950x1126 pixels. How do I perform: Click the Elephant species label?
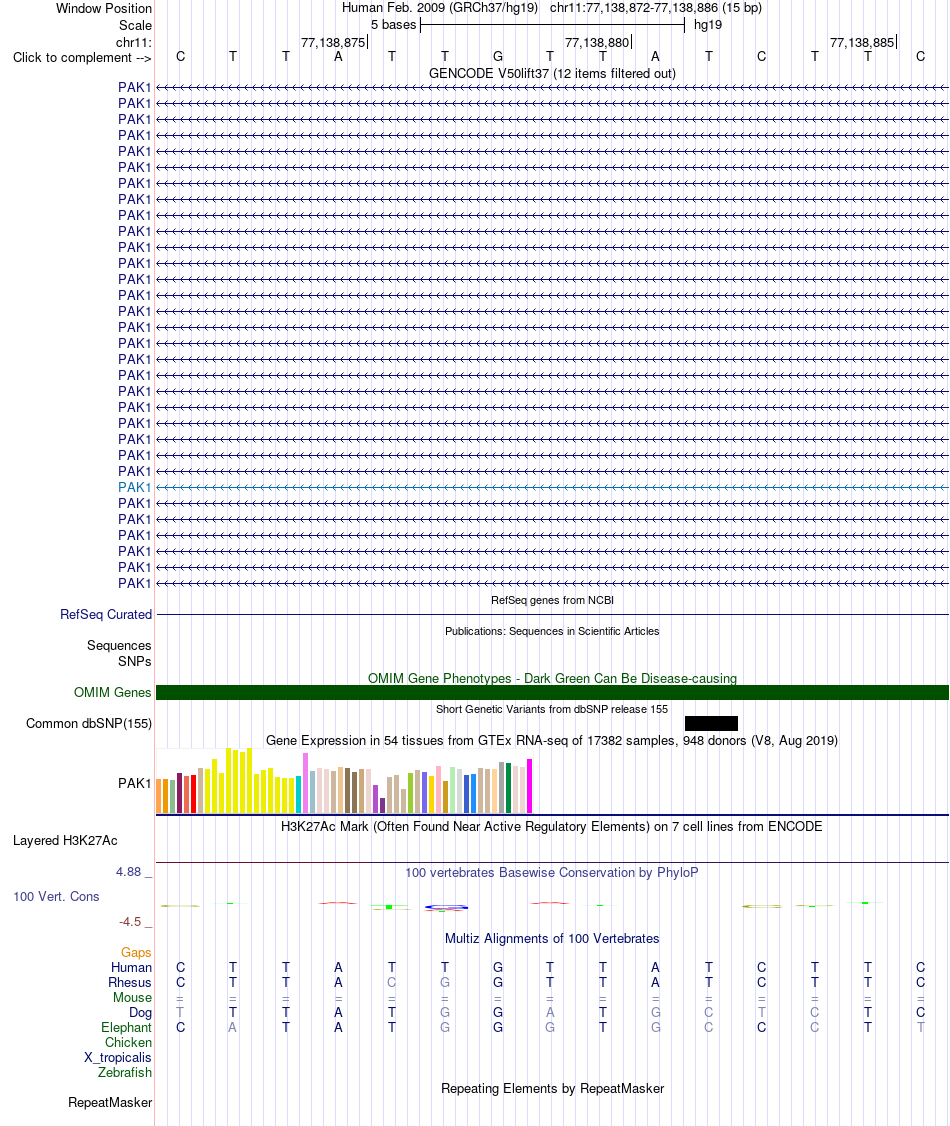tap(126, 1028)
